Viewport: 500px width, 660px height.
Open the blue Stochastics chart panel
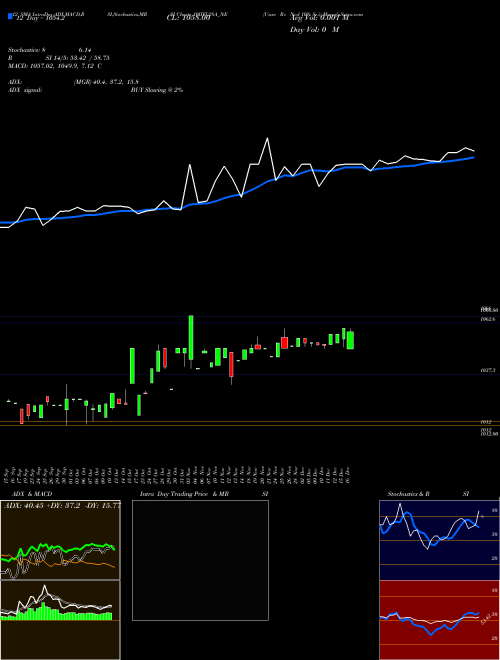(439, 540)
